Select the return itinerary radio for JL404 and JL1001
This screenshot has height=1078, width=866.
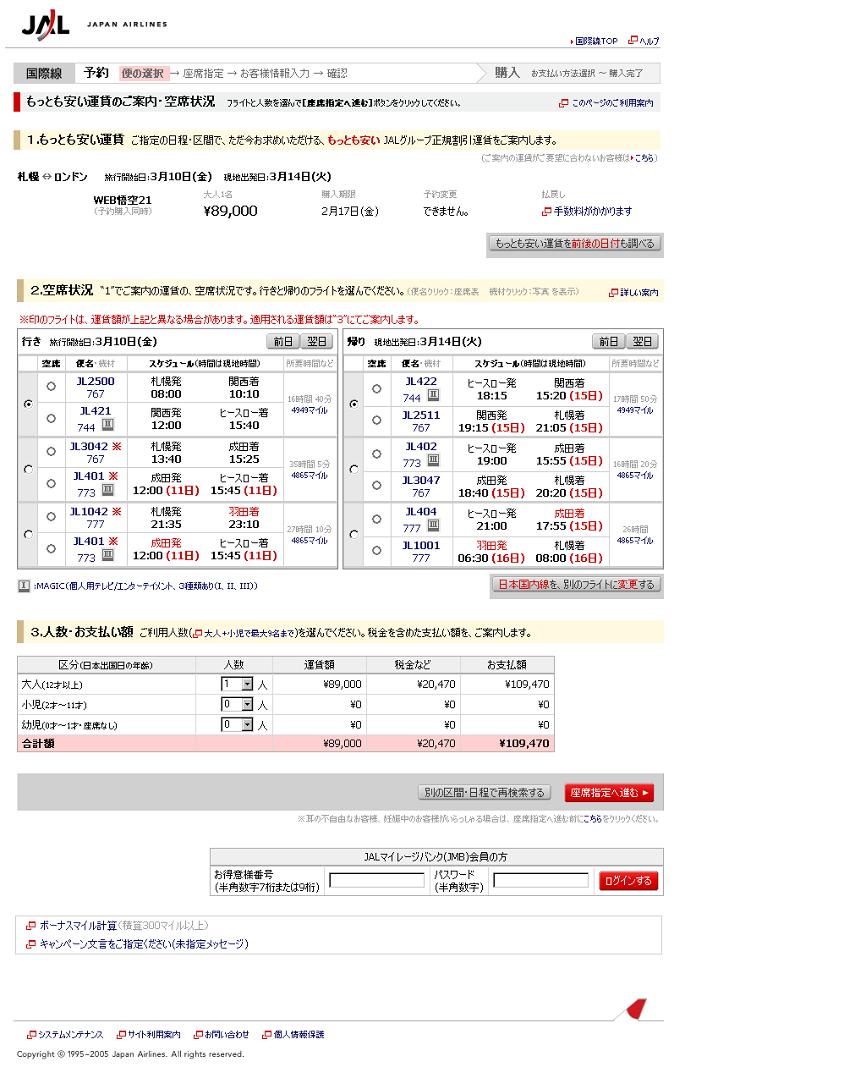(353, 534)
